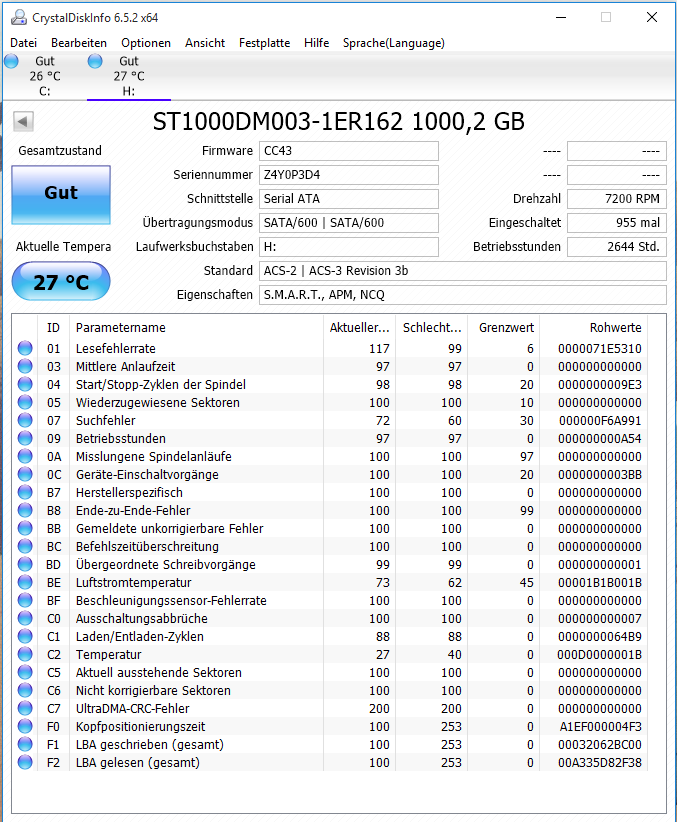Select the Temperatur row in SMART table
The width and height of the screenshot is (677, 822).
click(x=330, y=654)
